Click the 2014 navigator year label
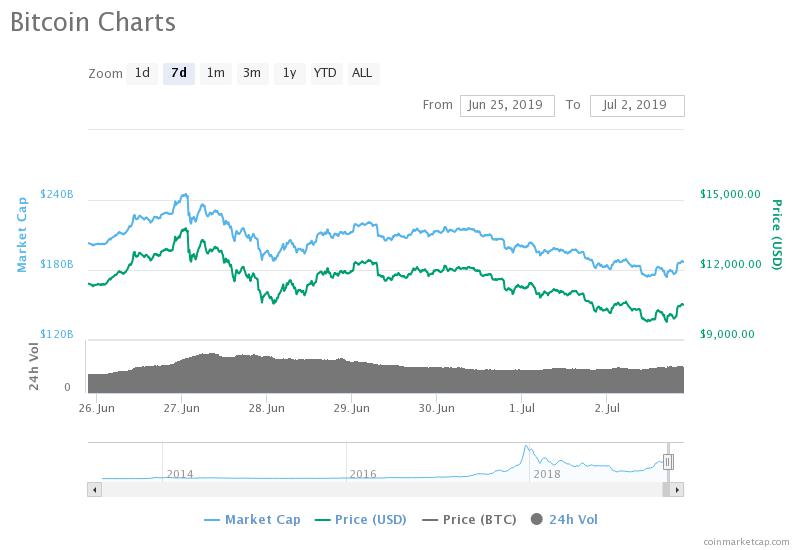This screenshot has height=550, width=800. (180, 474)
